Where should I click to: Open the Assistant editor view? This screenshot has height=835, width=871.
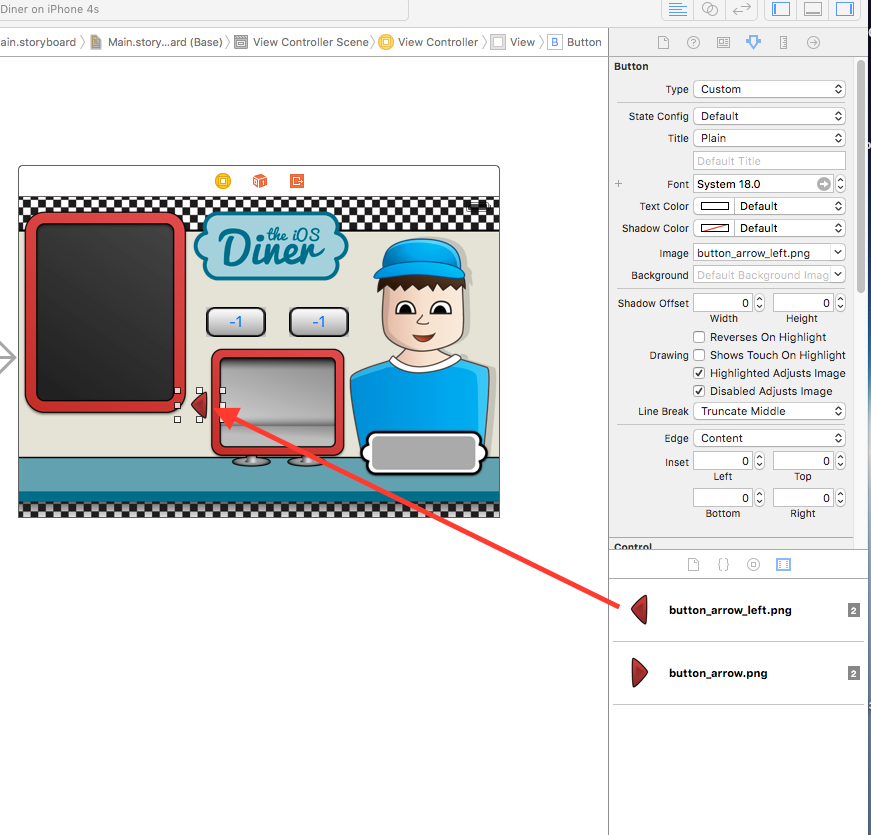[709, 9]
